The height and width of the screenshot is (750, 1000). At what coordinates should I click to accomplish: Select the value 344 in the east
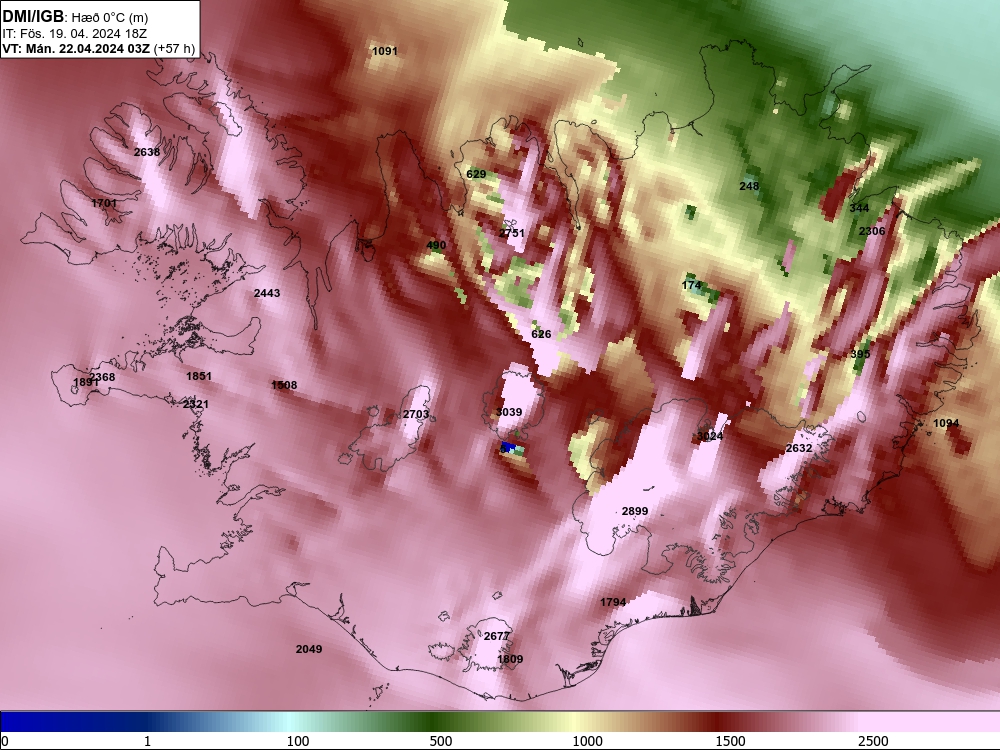pyautogui.click(x=859, y=208)
